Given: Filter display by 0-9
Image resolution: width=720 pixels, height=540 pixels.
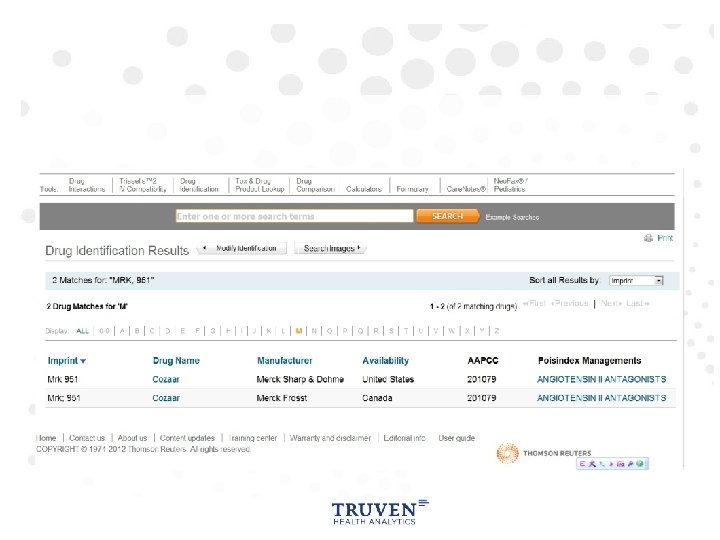Looking at the screenshot, I should (x=104, y=331).
